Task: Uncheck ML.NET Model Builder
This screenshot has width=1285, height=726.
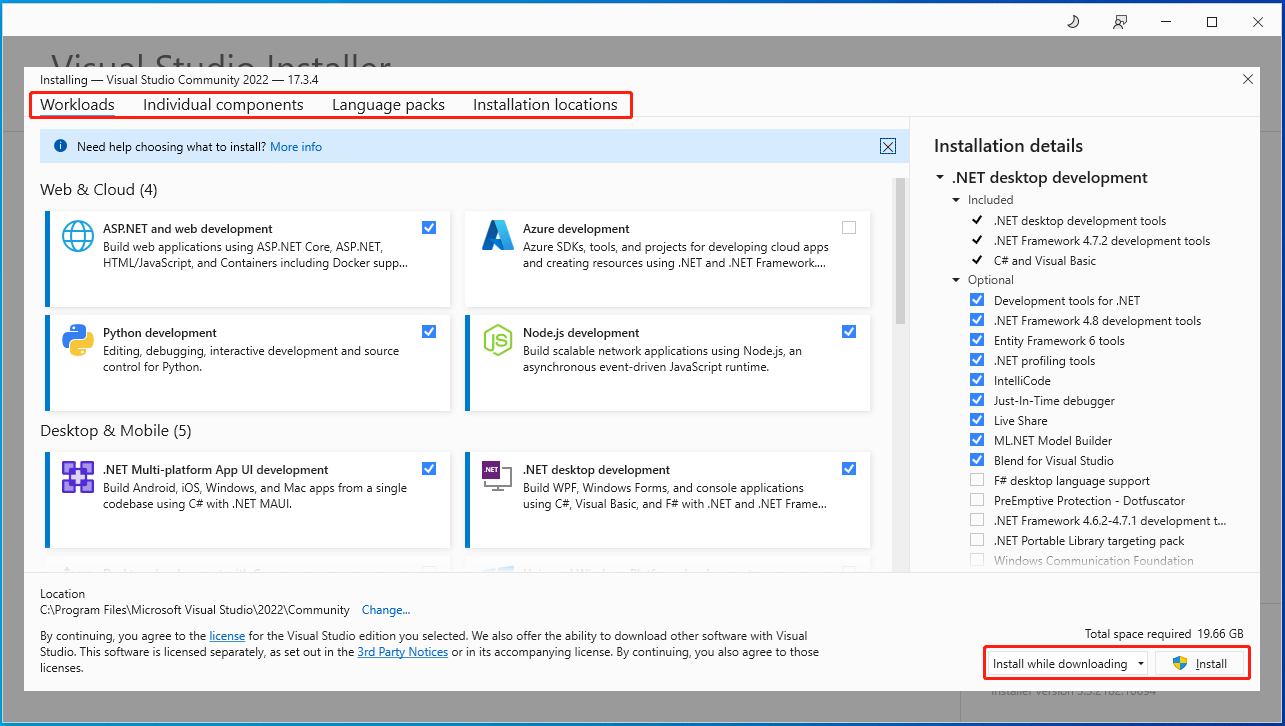Action: [977, 440]
